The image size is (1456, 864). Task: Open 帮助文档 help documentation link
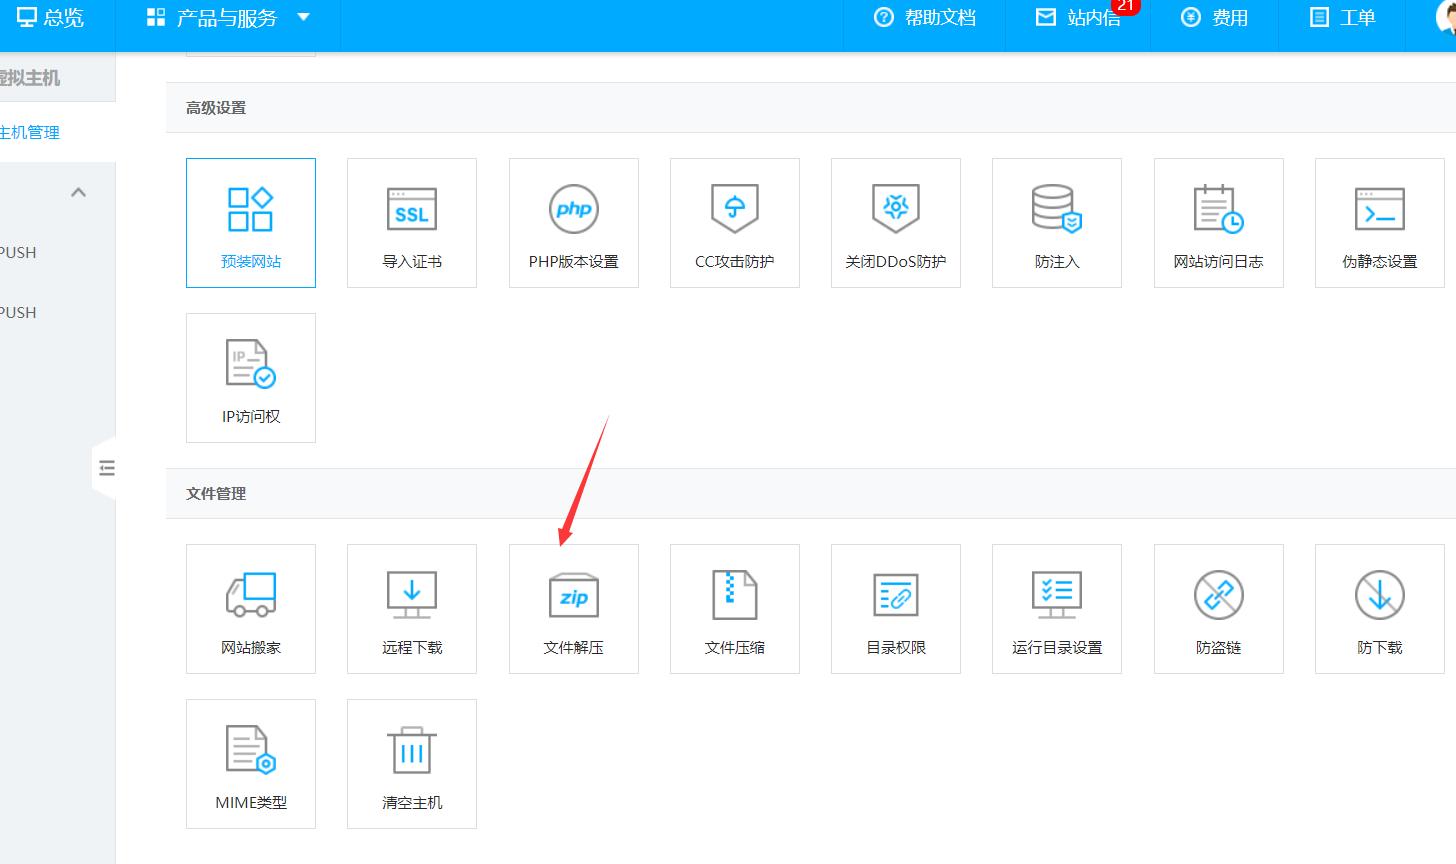(924, 18)
